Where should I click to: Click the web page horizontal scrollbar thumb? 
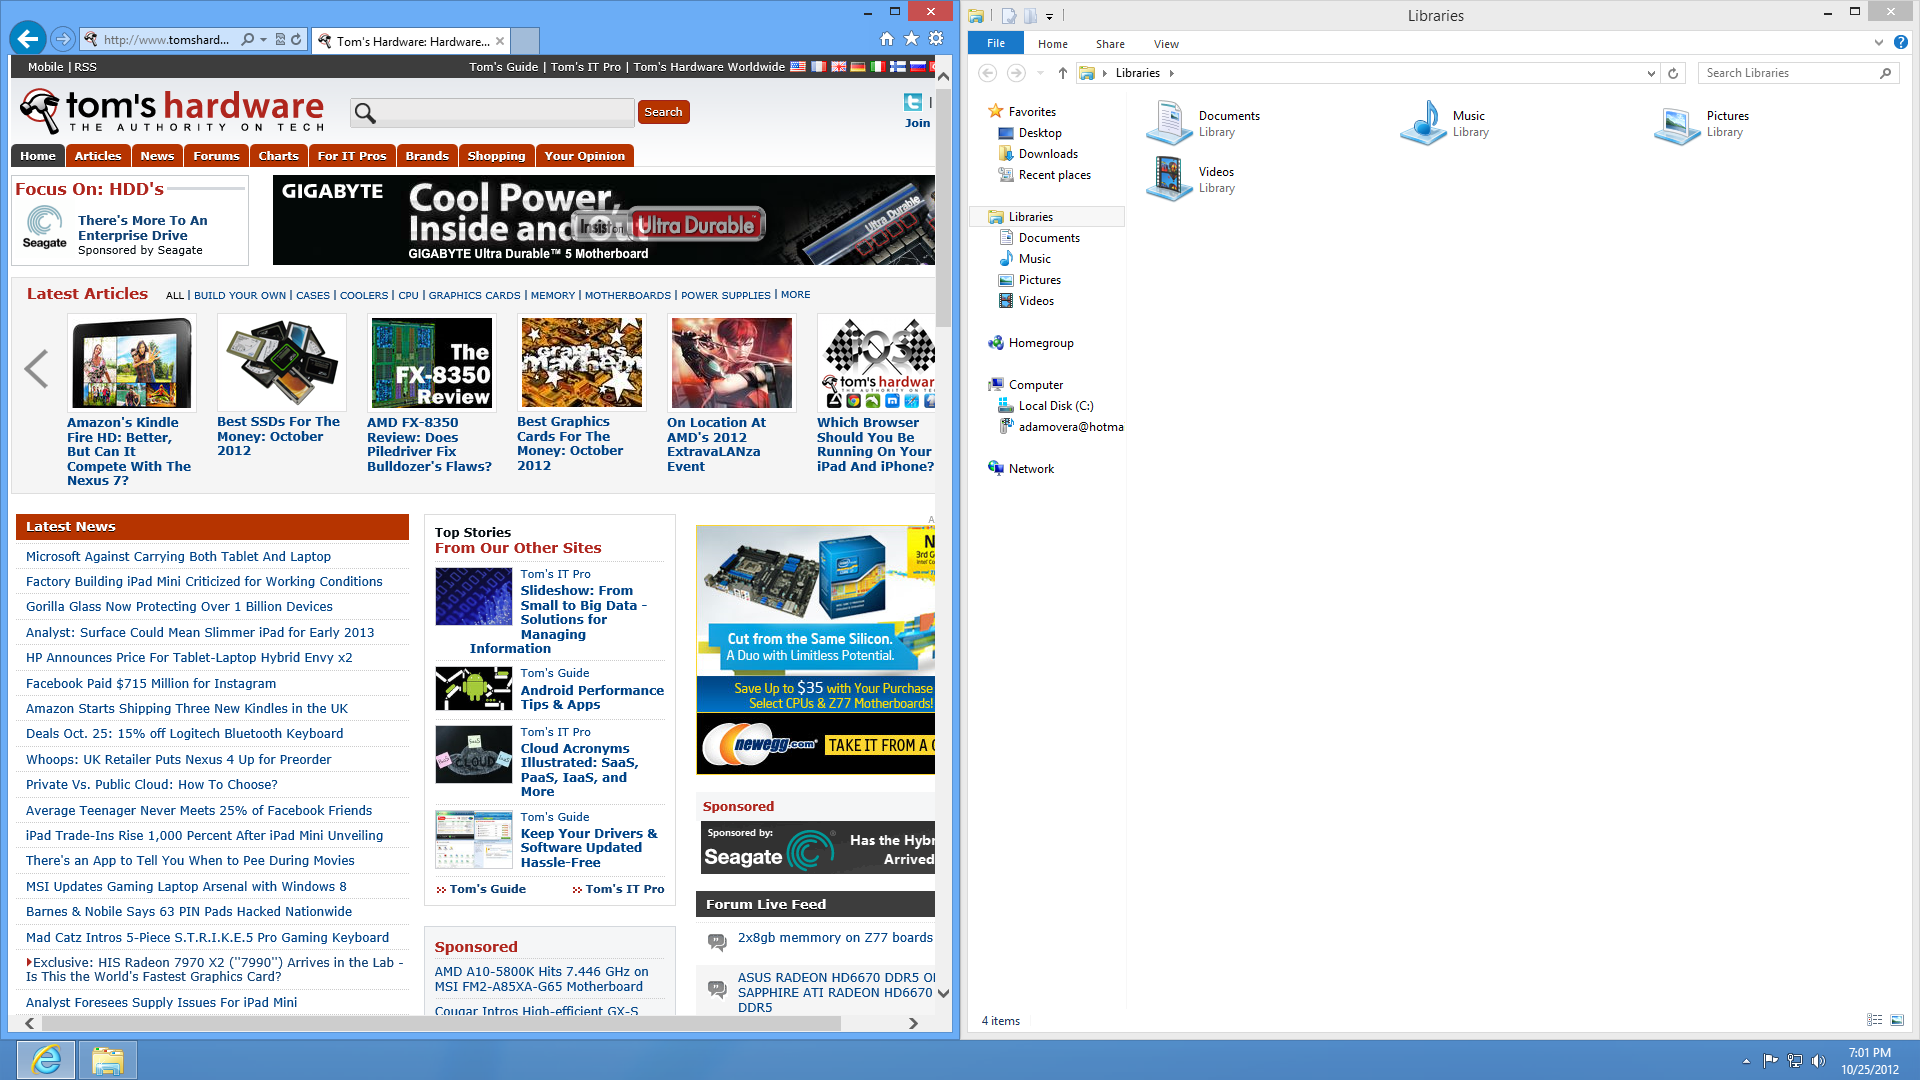point(440,1023)
